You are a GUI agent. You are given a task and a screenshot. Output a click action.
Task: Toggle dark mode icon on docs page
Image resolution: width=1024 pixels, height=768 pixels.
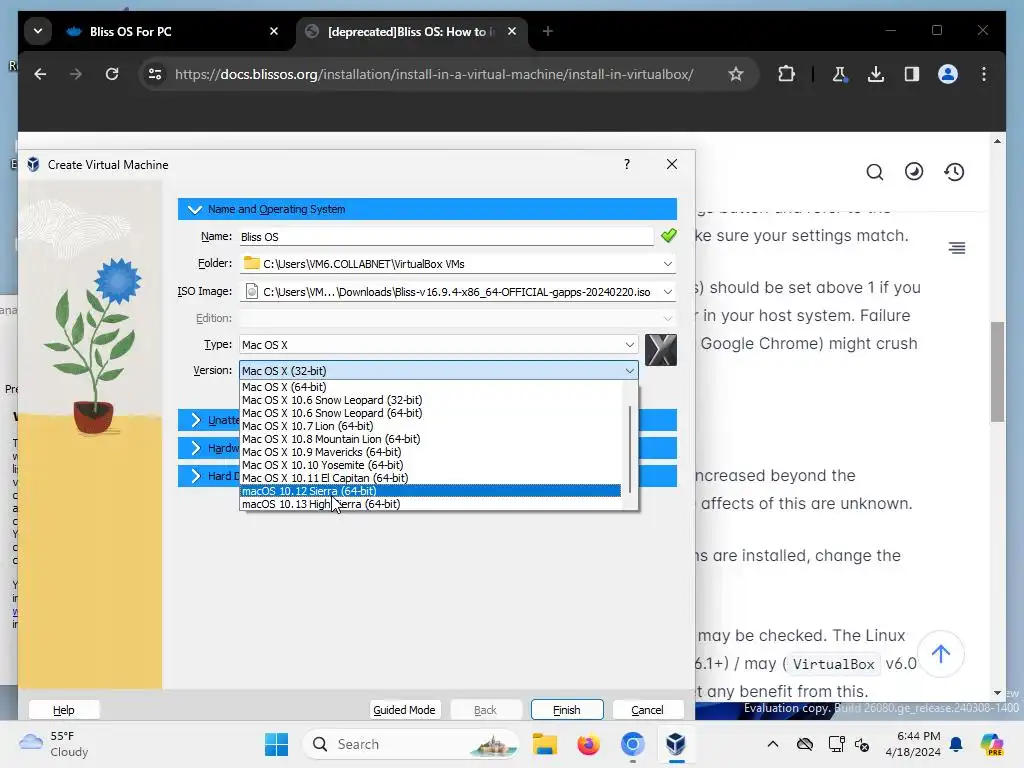coord(914,172)
